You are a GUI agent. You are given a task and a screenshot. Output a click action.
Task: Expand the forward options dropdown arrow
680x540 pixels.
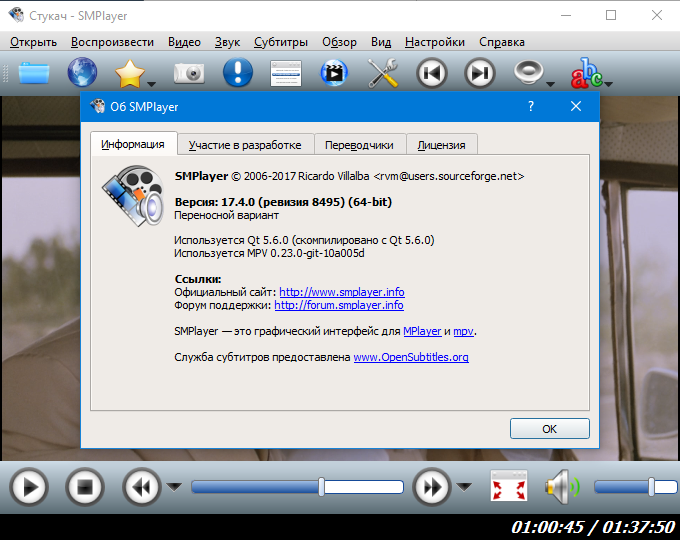(x=464, y=487)
